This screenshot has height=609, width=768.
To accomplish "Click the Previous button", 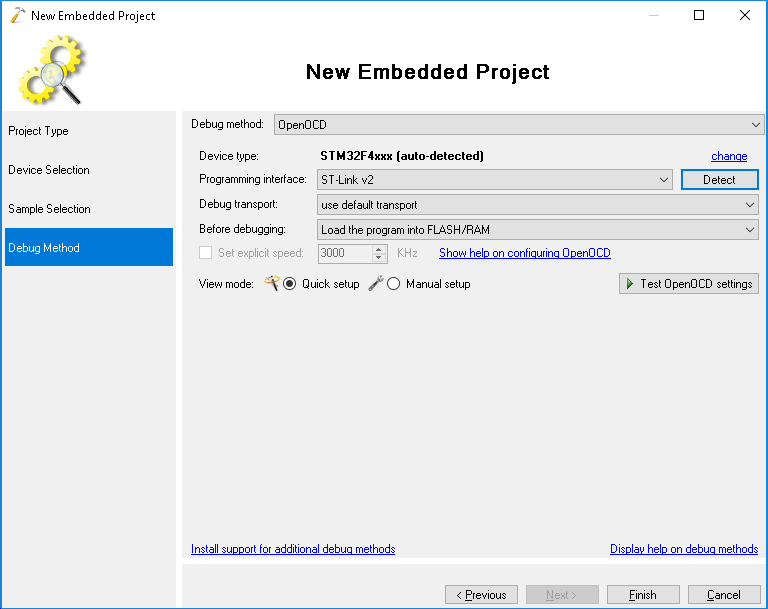I will coord(481,595).
